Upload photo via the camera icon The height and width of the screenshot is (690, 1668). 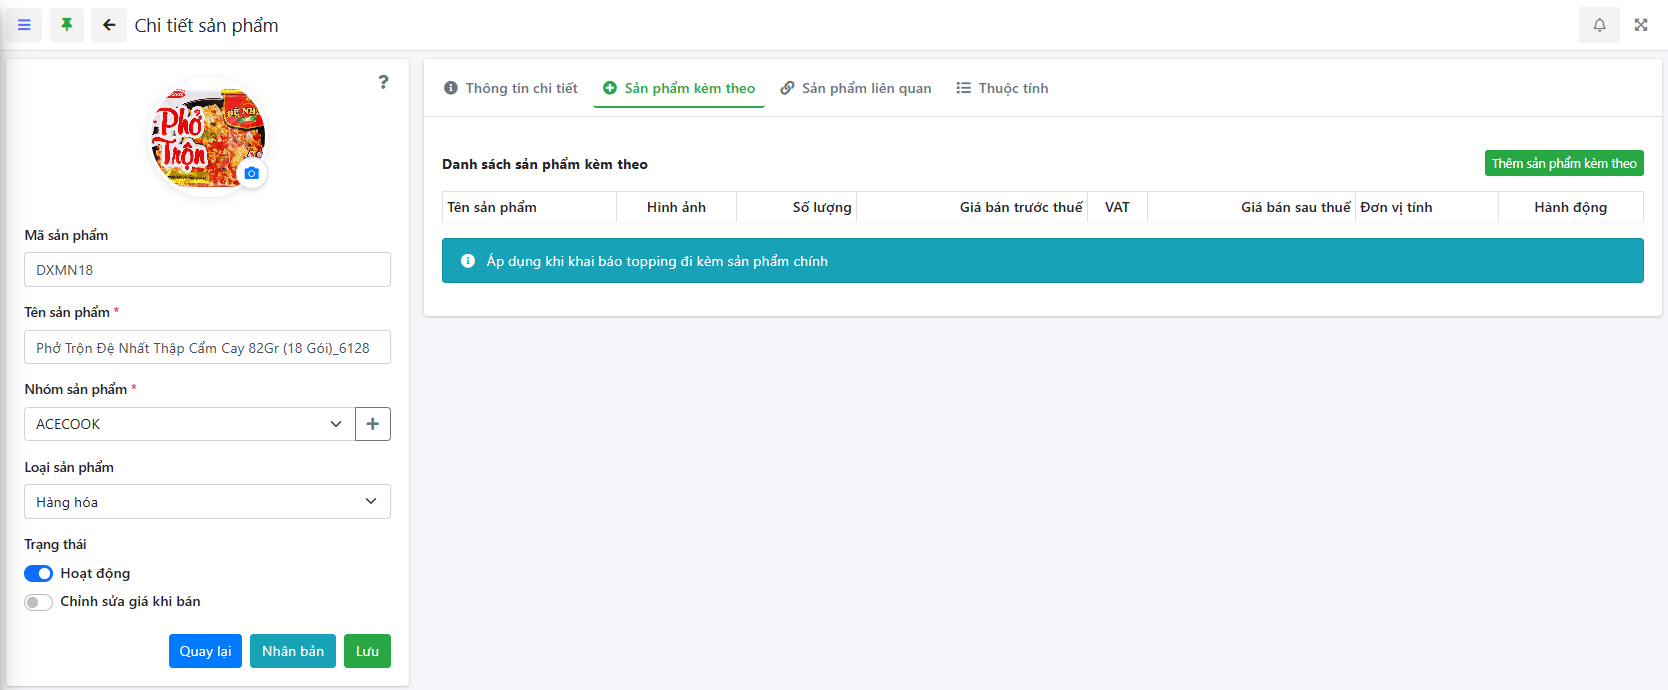(x=251, y=173)
